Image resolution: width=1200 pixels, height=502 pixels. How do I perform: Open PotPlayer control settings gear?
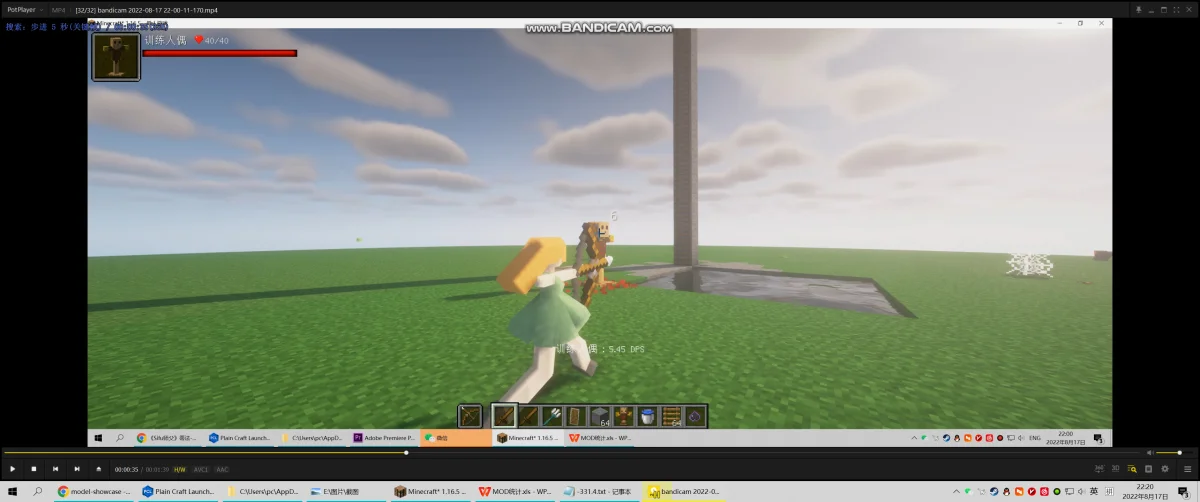pyautogui.click(x=1164, y=469)
